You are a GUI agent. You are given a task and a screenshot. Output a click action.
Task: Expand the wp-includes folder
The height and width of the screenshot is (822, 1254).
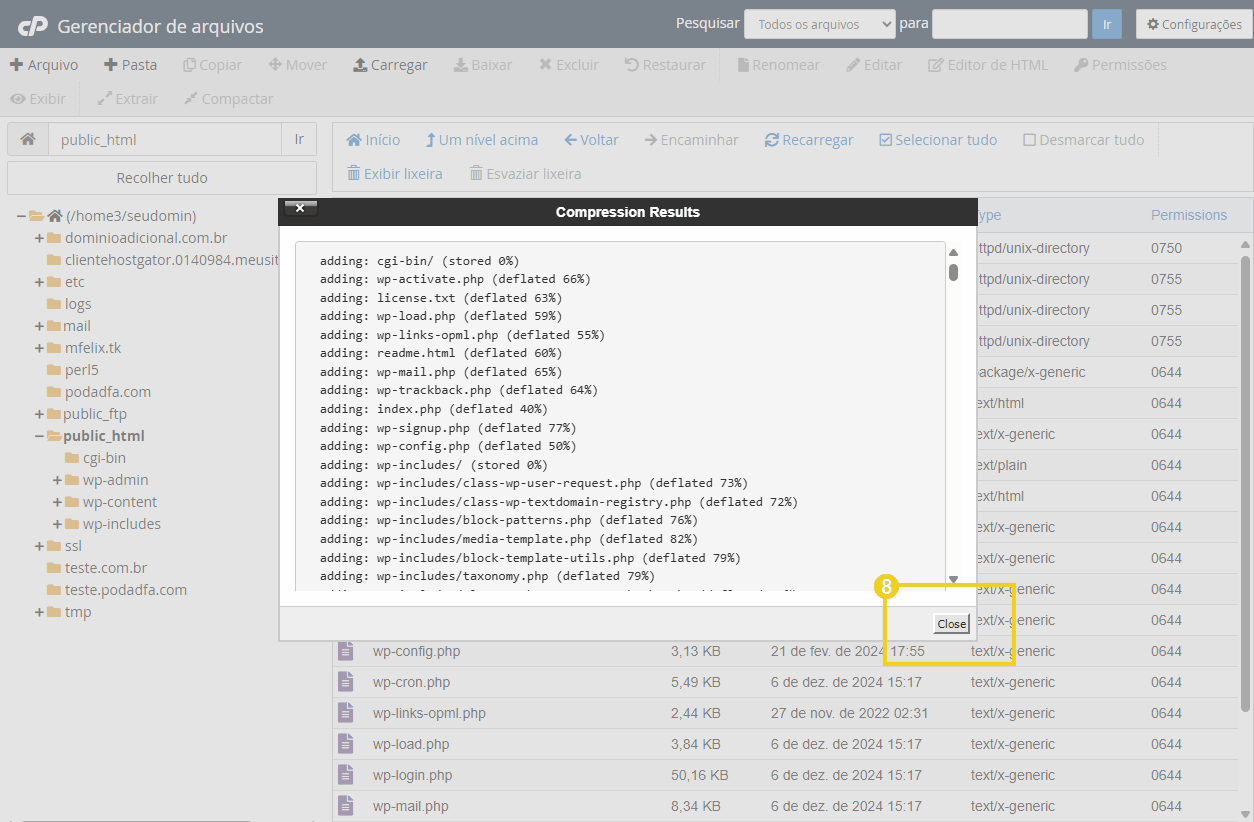57,524
